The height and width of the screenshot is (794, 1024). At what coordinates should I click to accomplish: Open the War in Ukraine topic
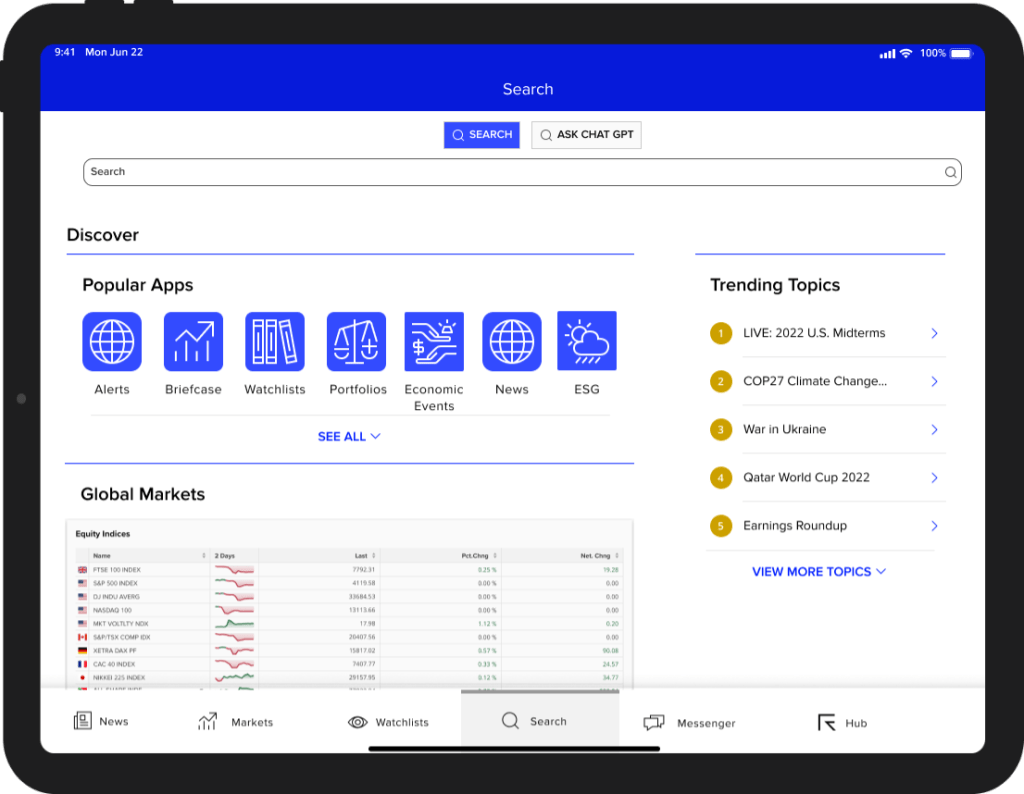784,430
